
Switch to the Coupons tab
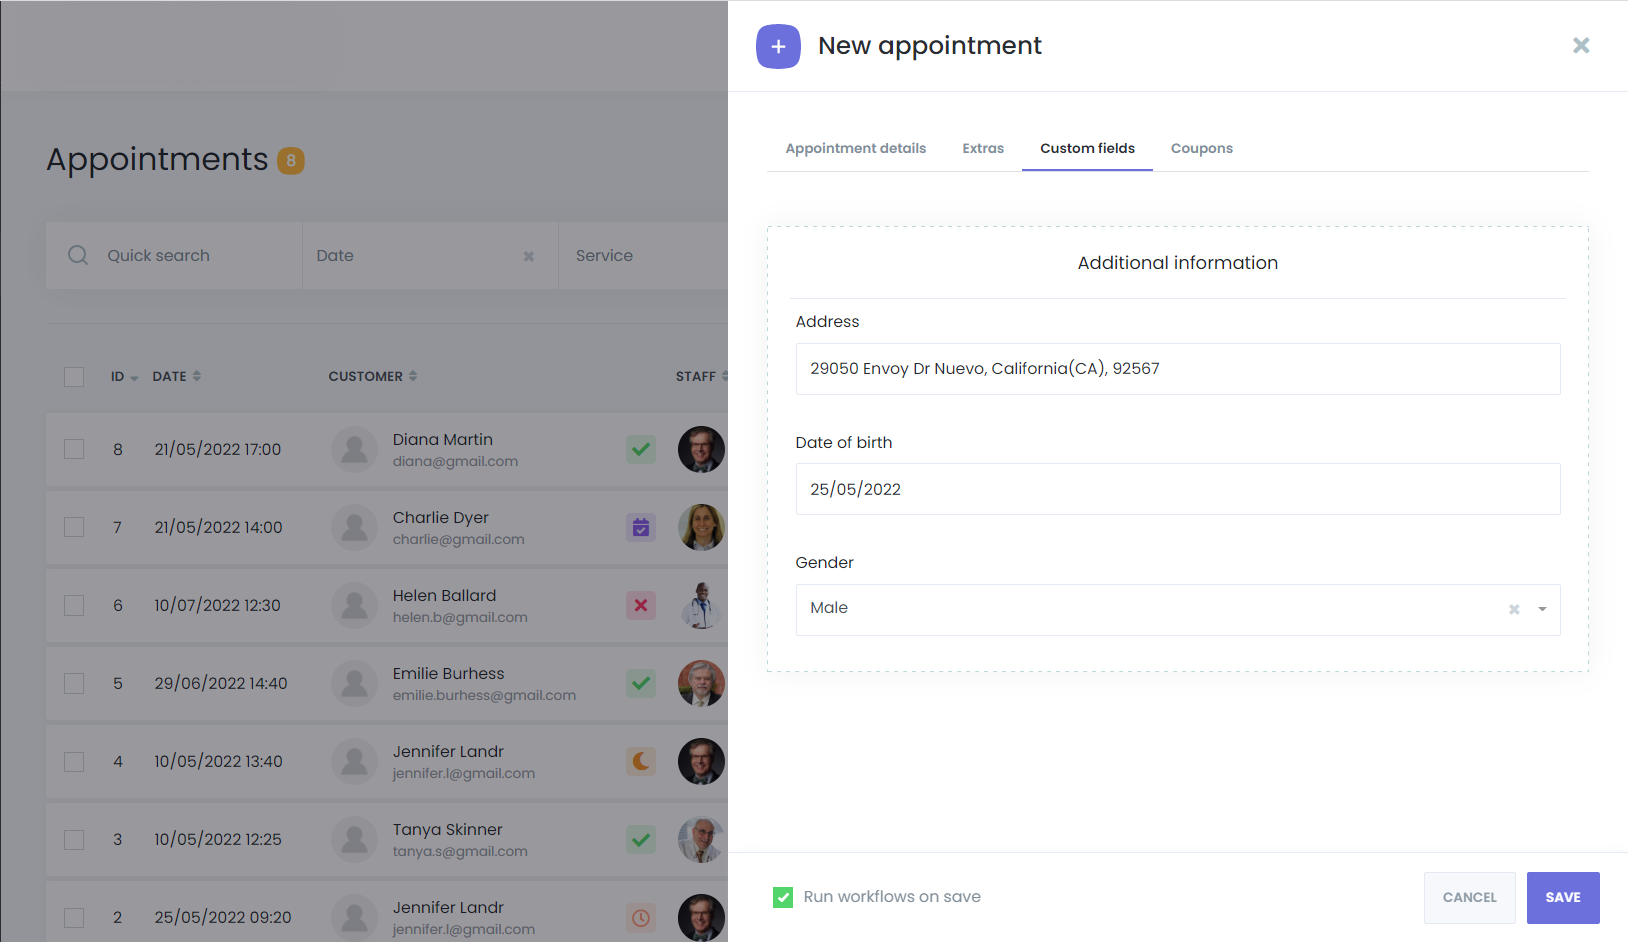[x=1201, y=148]
